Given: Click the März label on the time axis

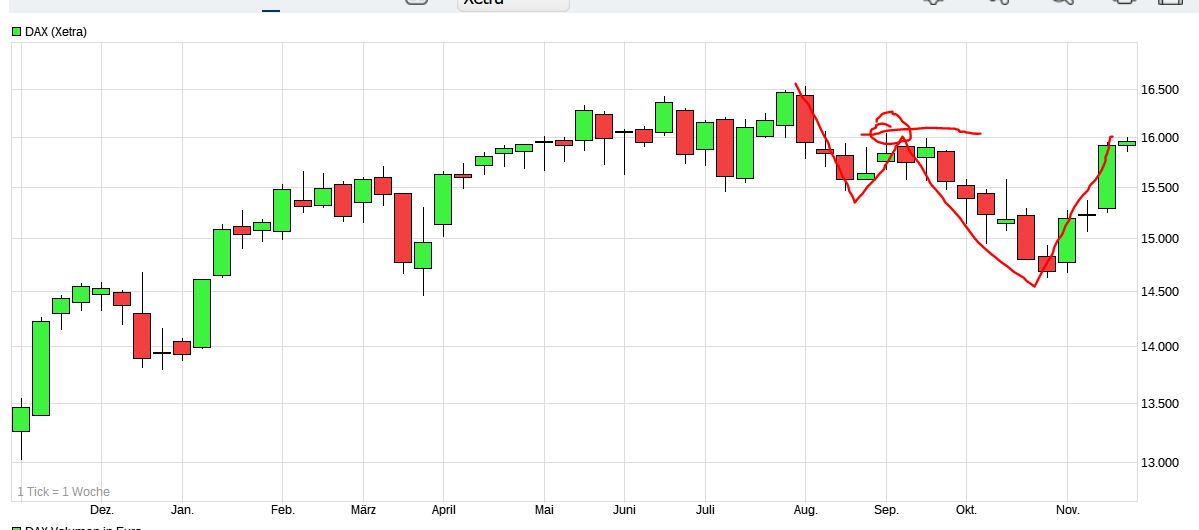Looking at the screenshot, I should tap(363, 510).
